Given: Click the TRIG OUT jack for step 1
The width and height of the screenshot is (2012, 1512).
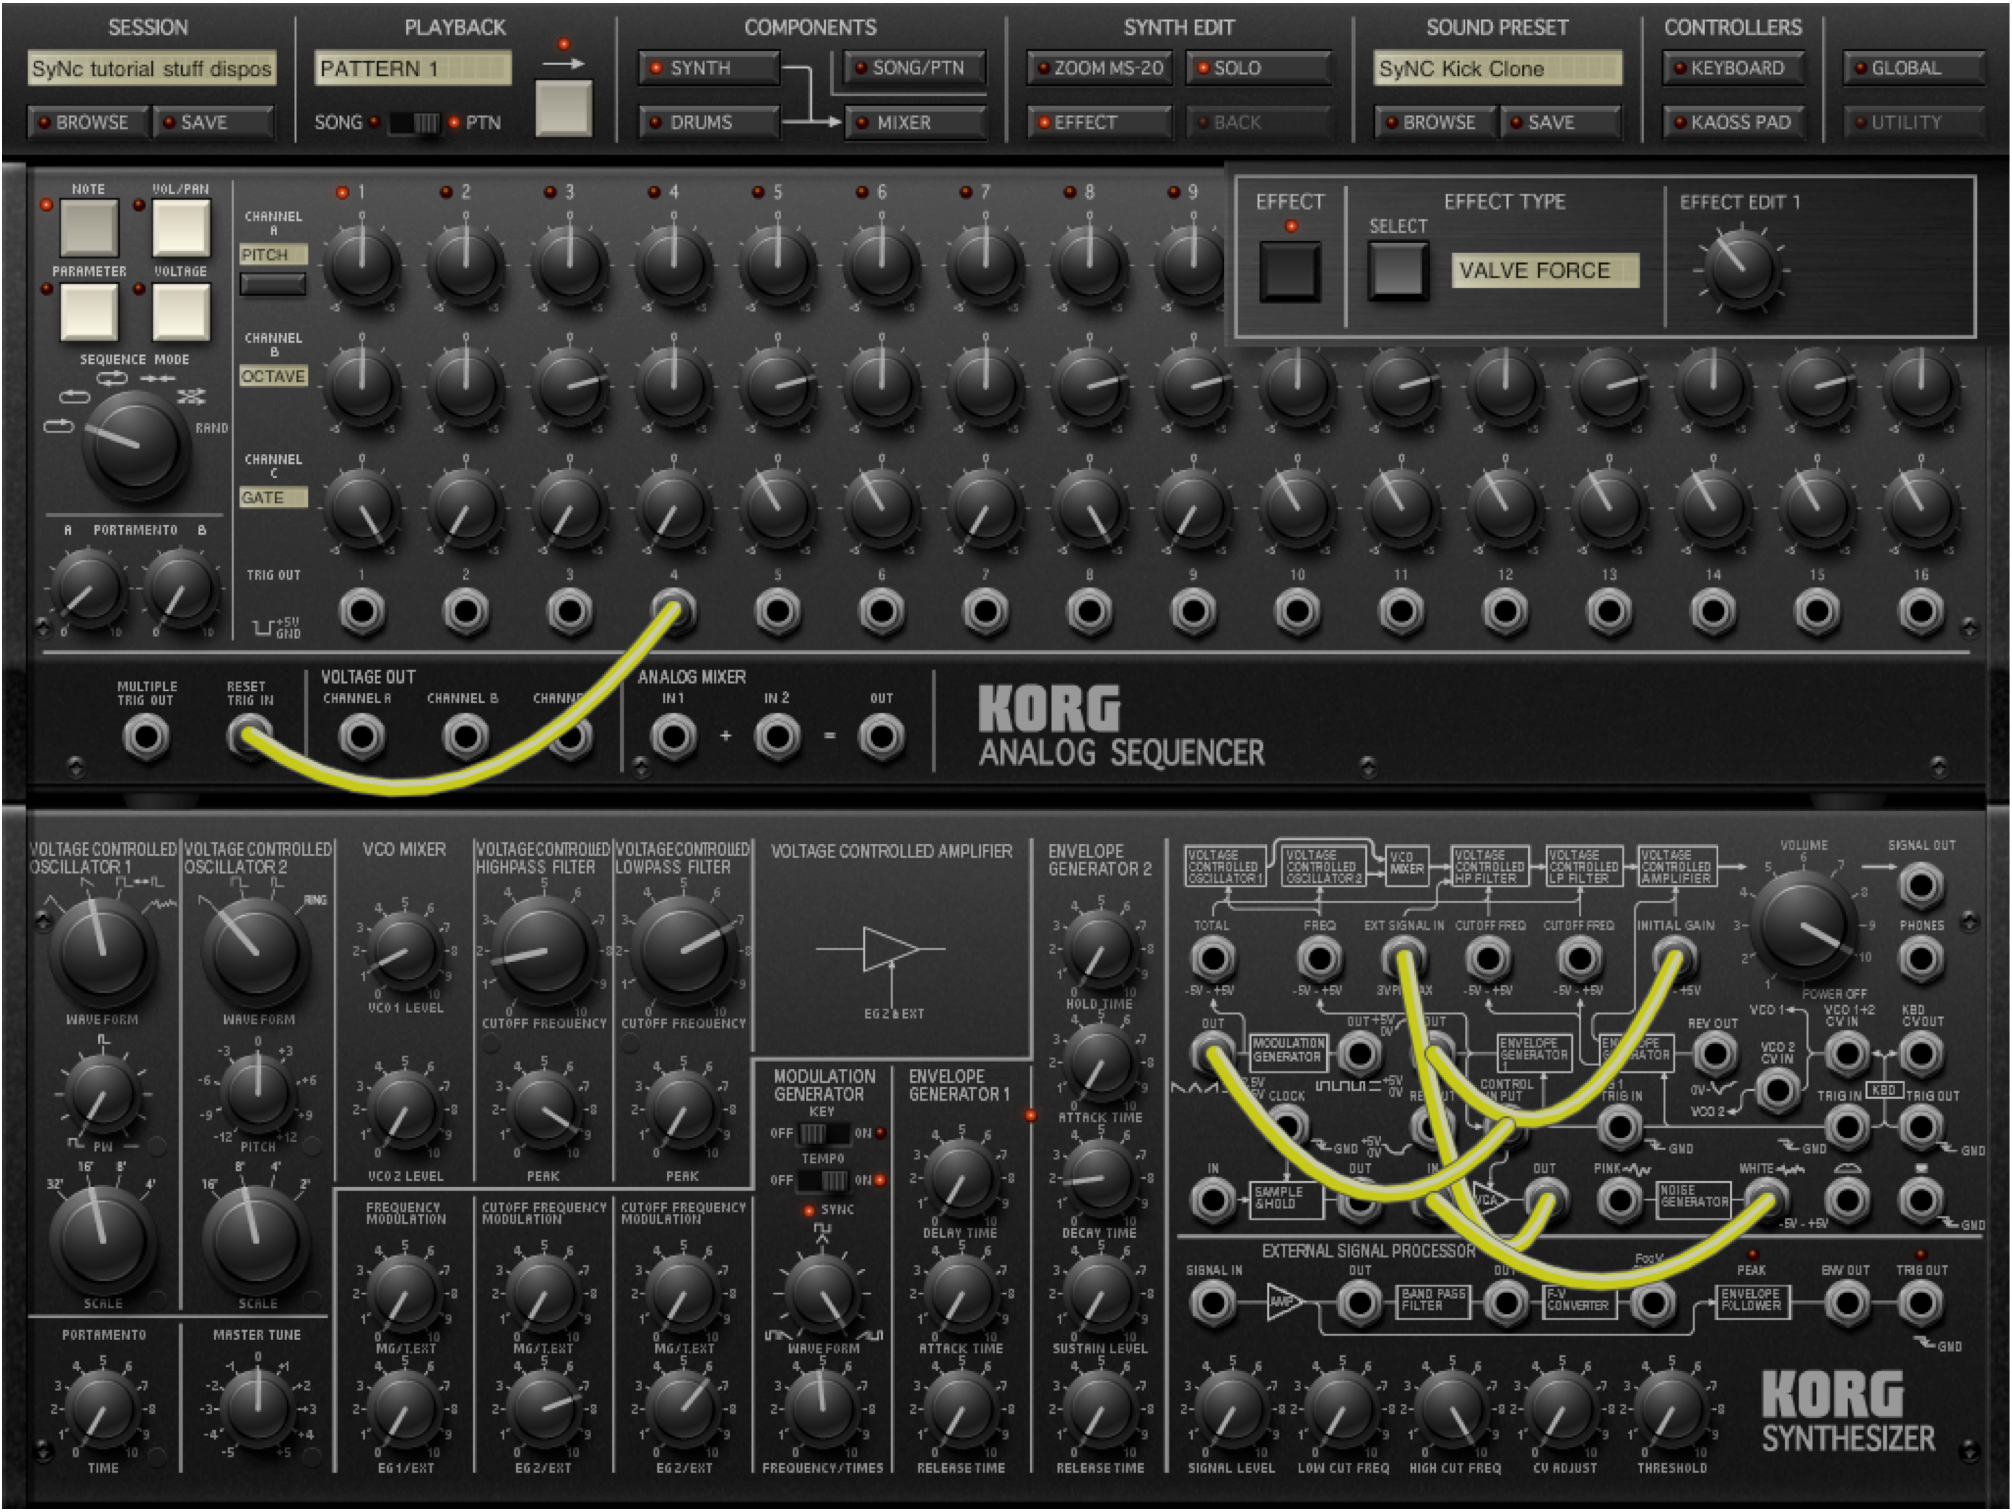Looking at the screenshot, I should [x=362, y=611].
